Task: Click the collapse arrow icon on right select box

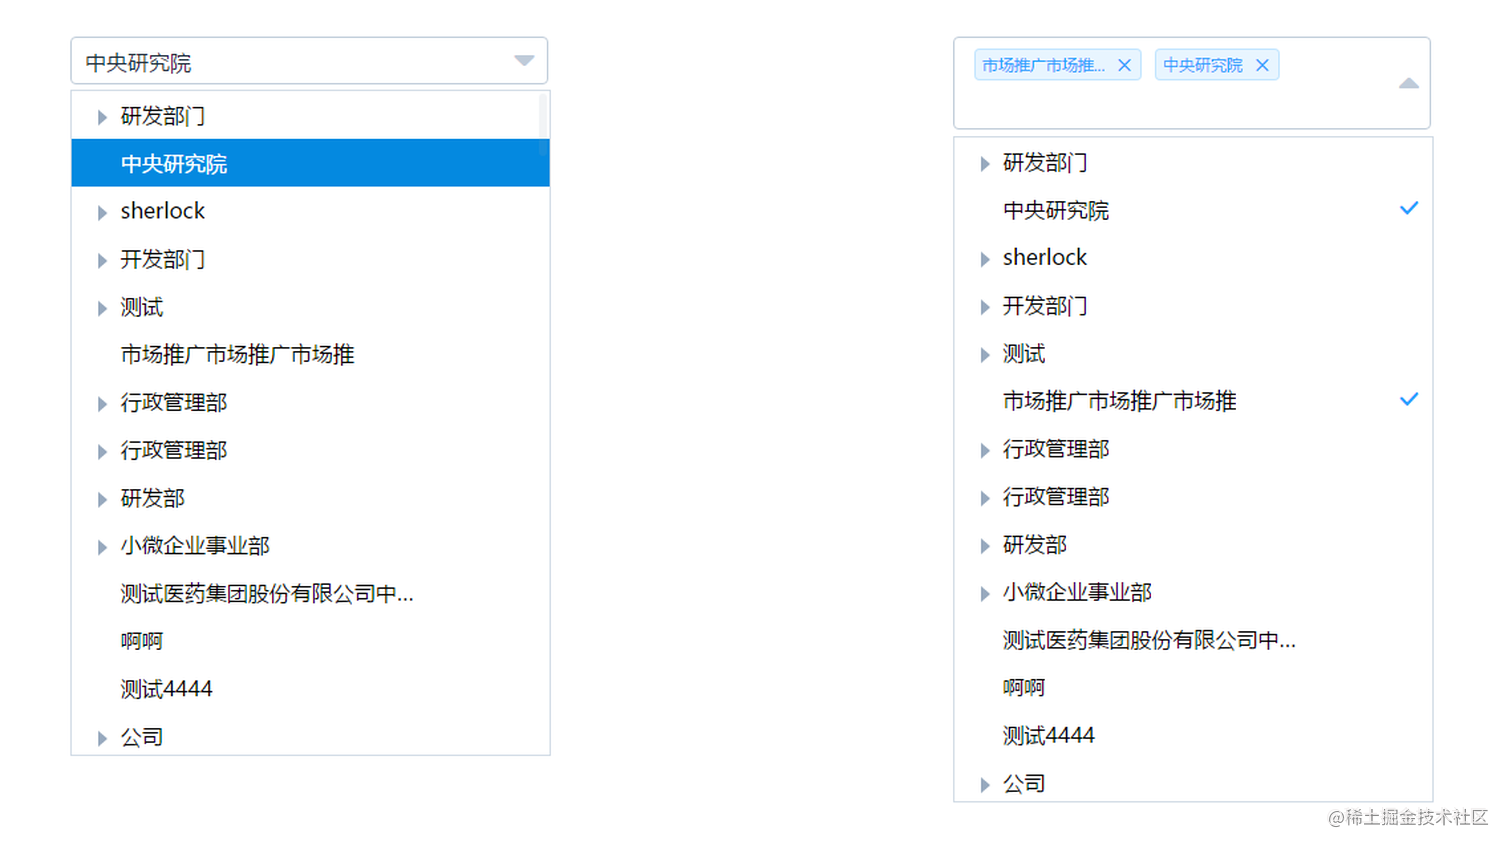Action: point(1409,83)
